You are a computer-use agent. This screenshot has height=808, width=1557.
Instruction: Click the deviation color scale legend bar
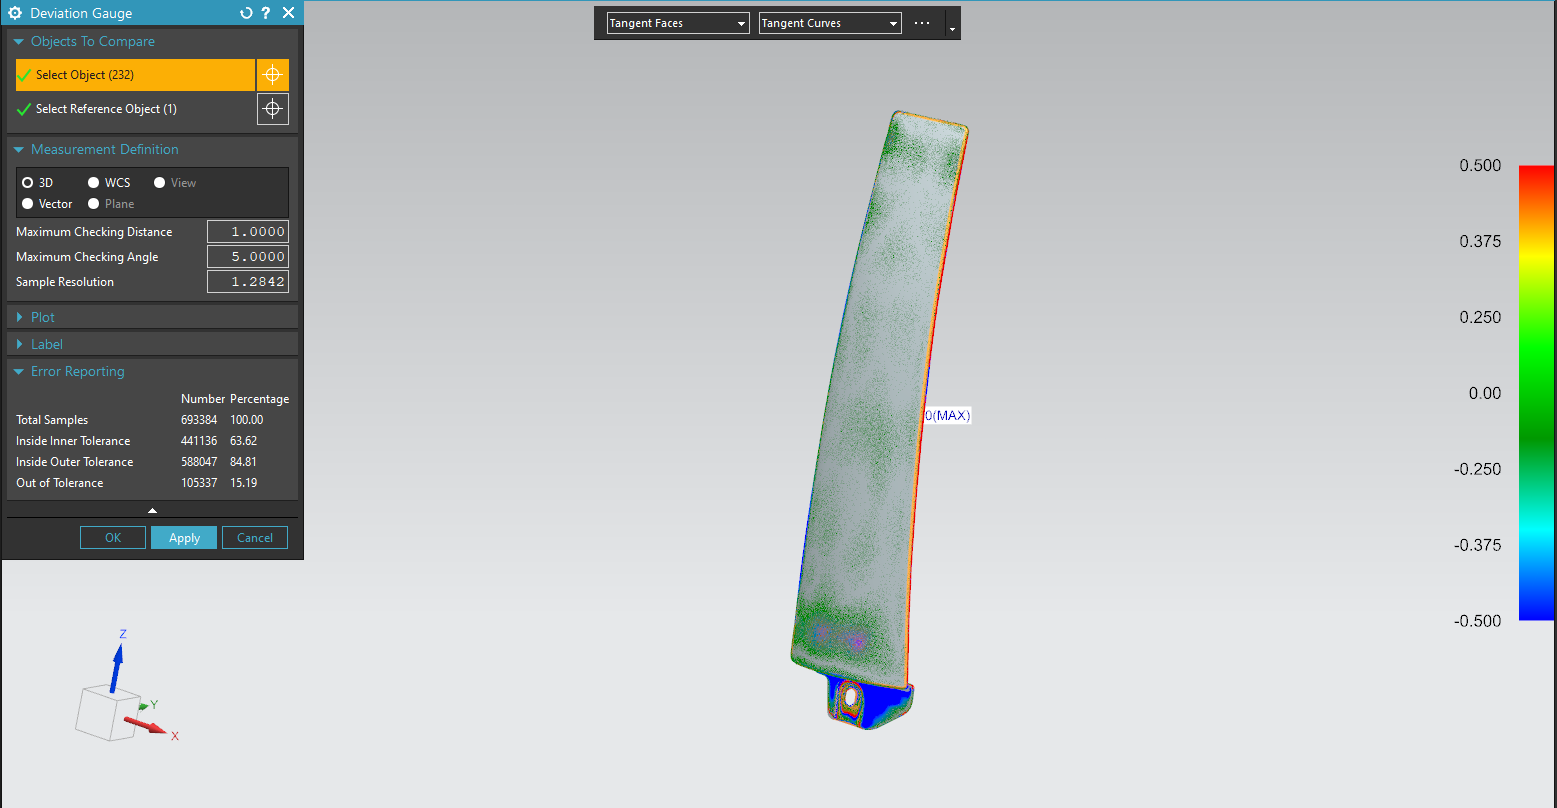(x=1536, y=393)
